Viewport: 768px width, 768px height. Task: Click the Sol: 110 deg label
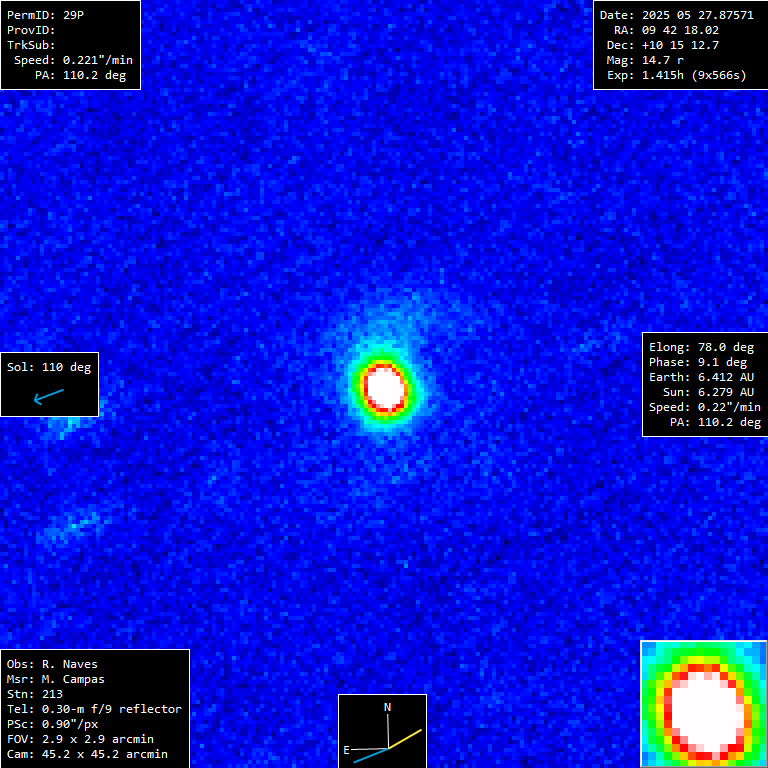49,367
